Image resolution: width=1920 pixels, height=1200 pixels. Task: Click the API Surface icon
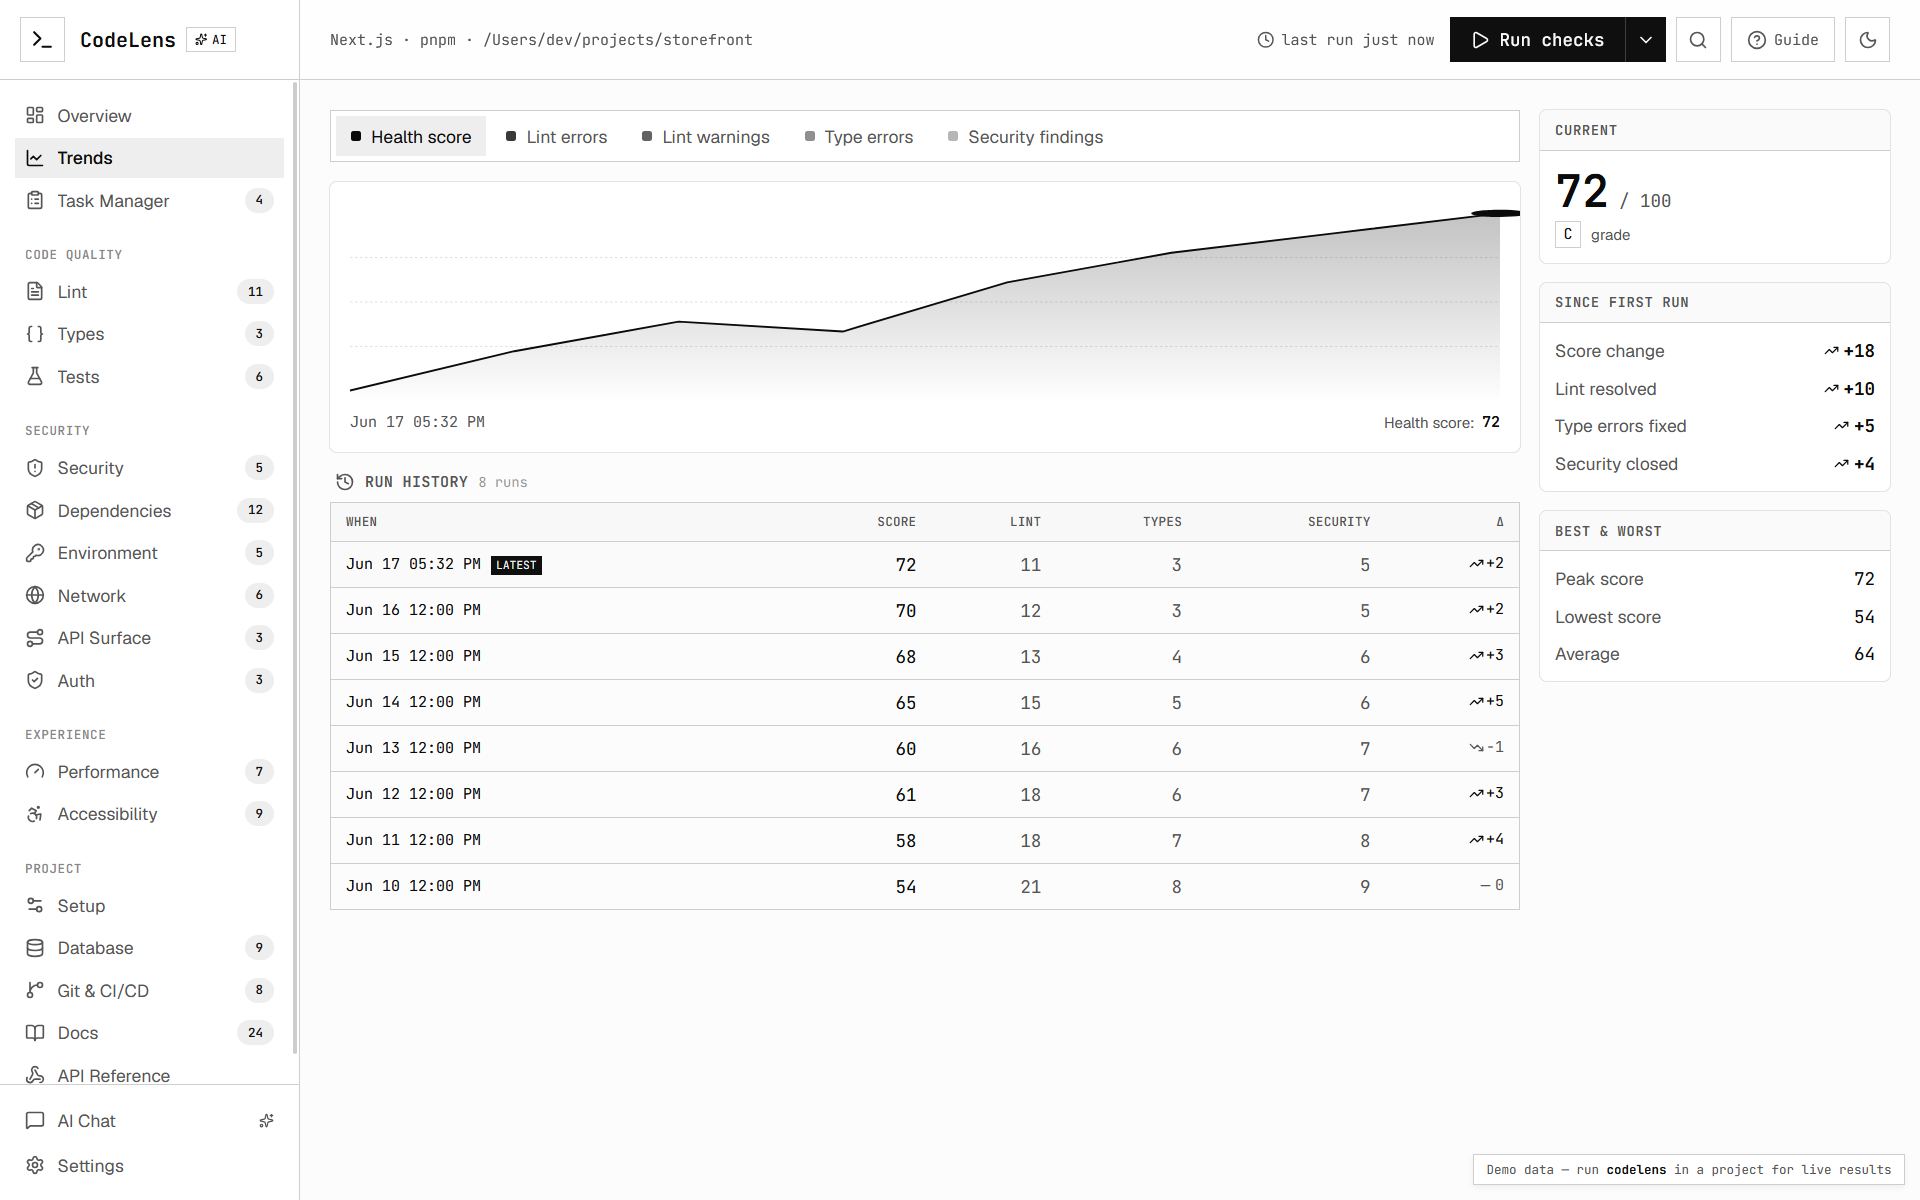pyautogui.click(x=35, y=638)
